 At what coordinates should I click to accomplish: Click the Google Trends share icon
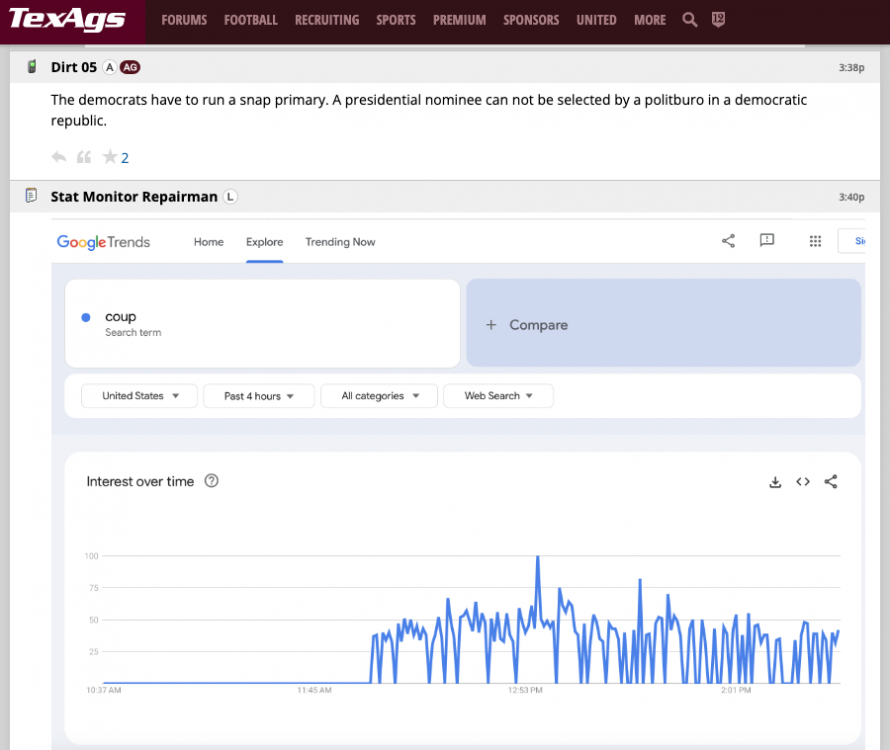pos(728,241)
